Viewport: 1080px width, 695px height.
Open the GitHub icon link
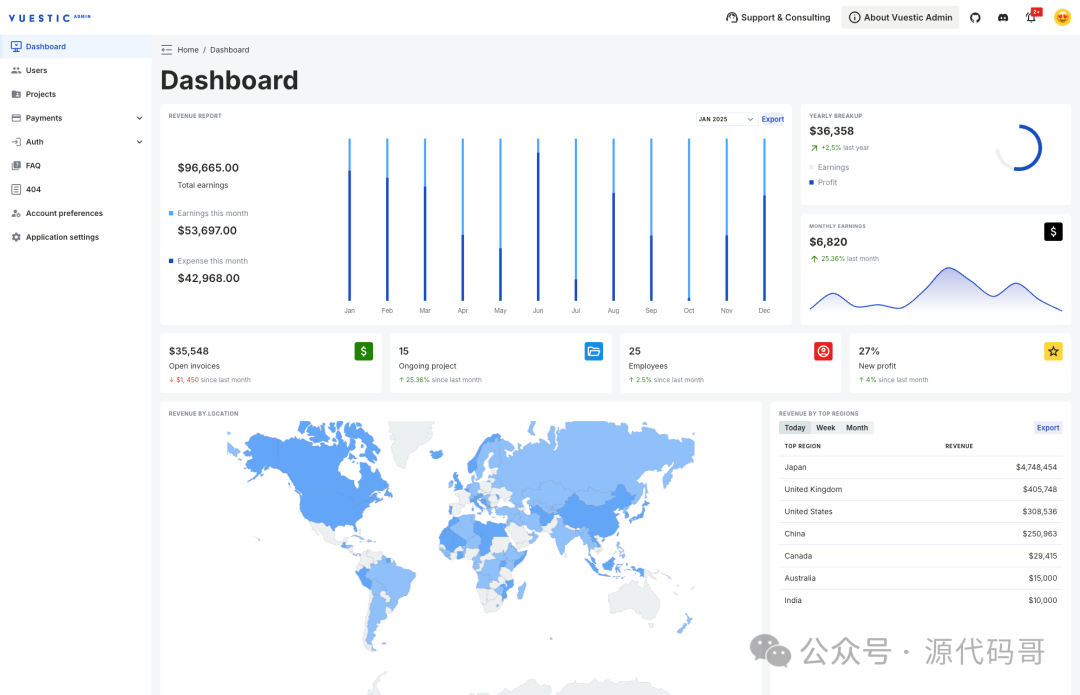tap(975, 17)
